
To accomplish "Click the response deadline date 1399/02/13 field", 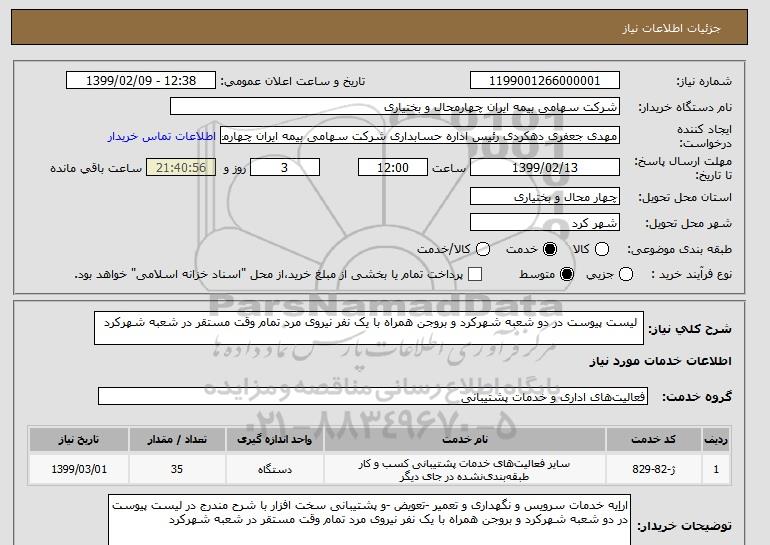I will [x=545, y=167].
